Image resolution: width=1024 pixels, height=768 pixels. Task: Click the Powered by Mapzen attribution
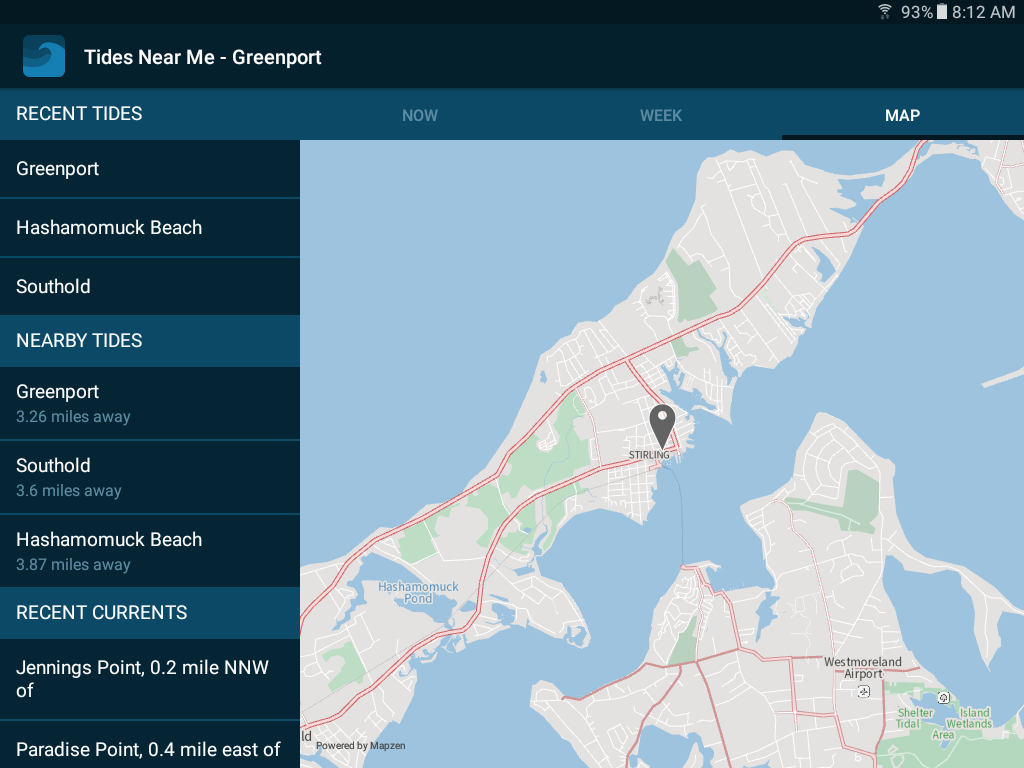click(360, 746)
